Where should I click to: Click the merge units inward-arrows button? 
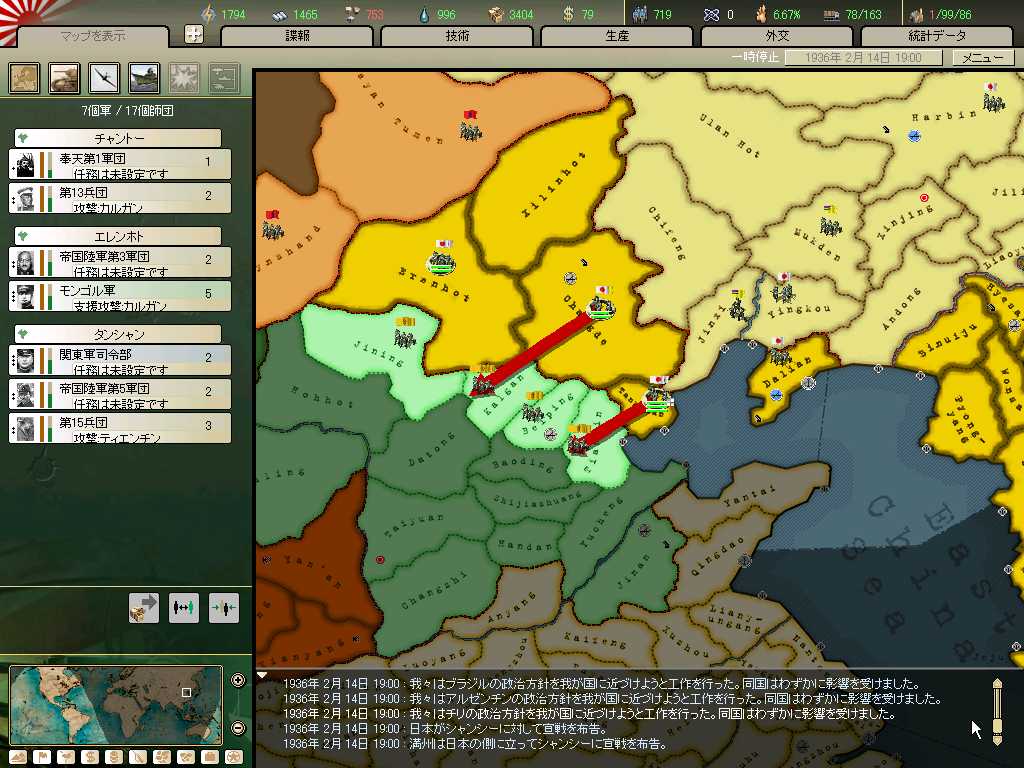pyautogui.click(x=223, y=608)
